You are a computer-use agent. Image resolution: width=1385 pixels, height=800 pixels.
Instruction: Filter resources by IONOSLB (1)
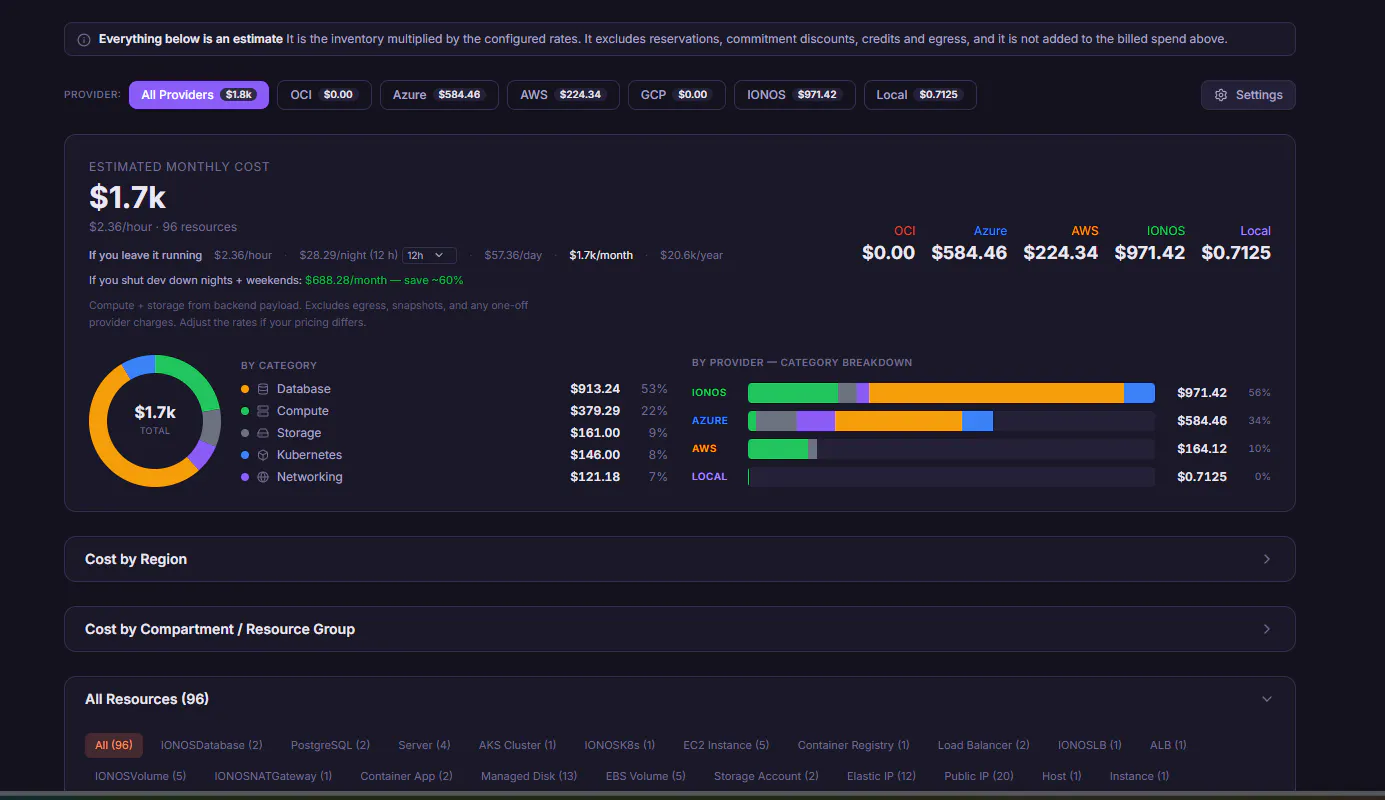[x=1090, y=745]
